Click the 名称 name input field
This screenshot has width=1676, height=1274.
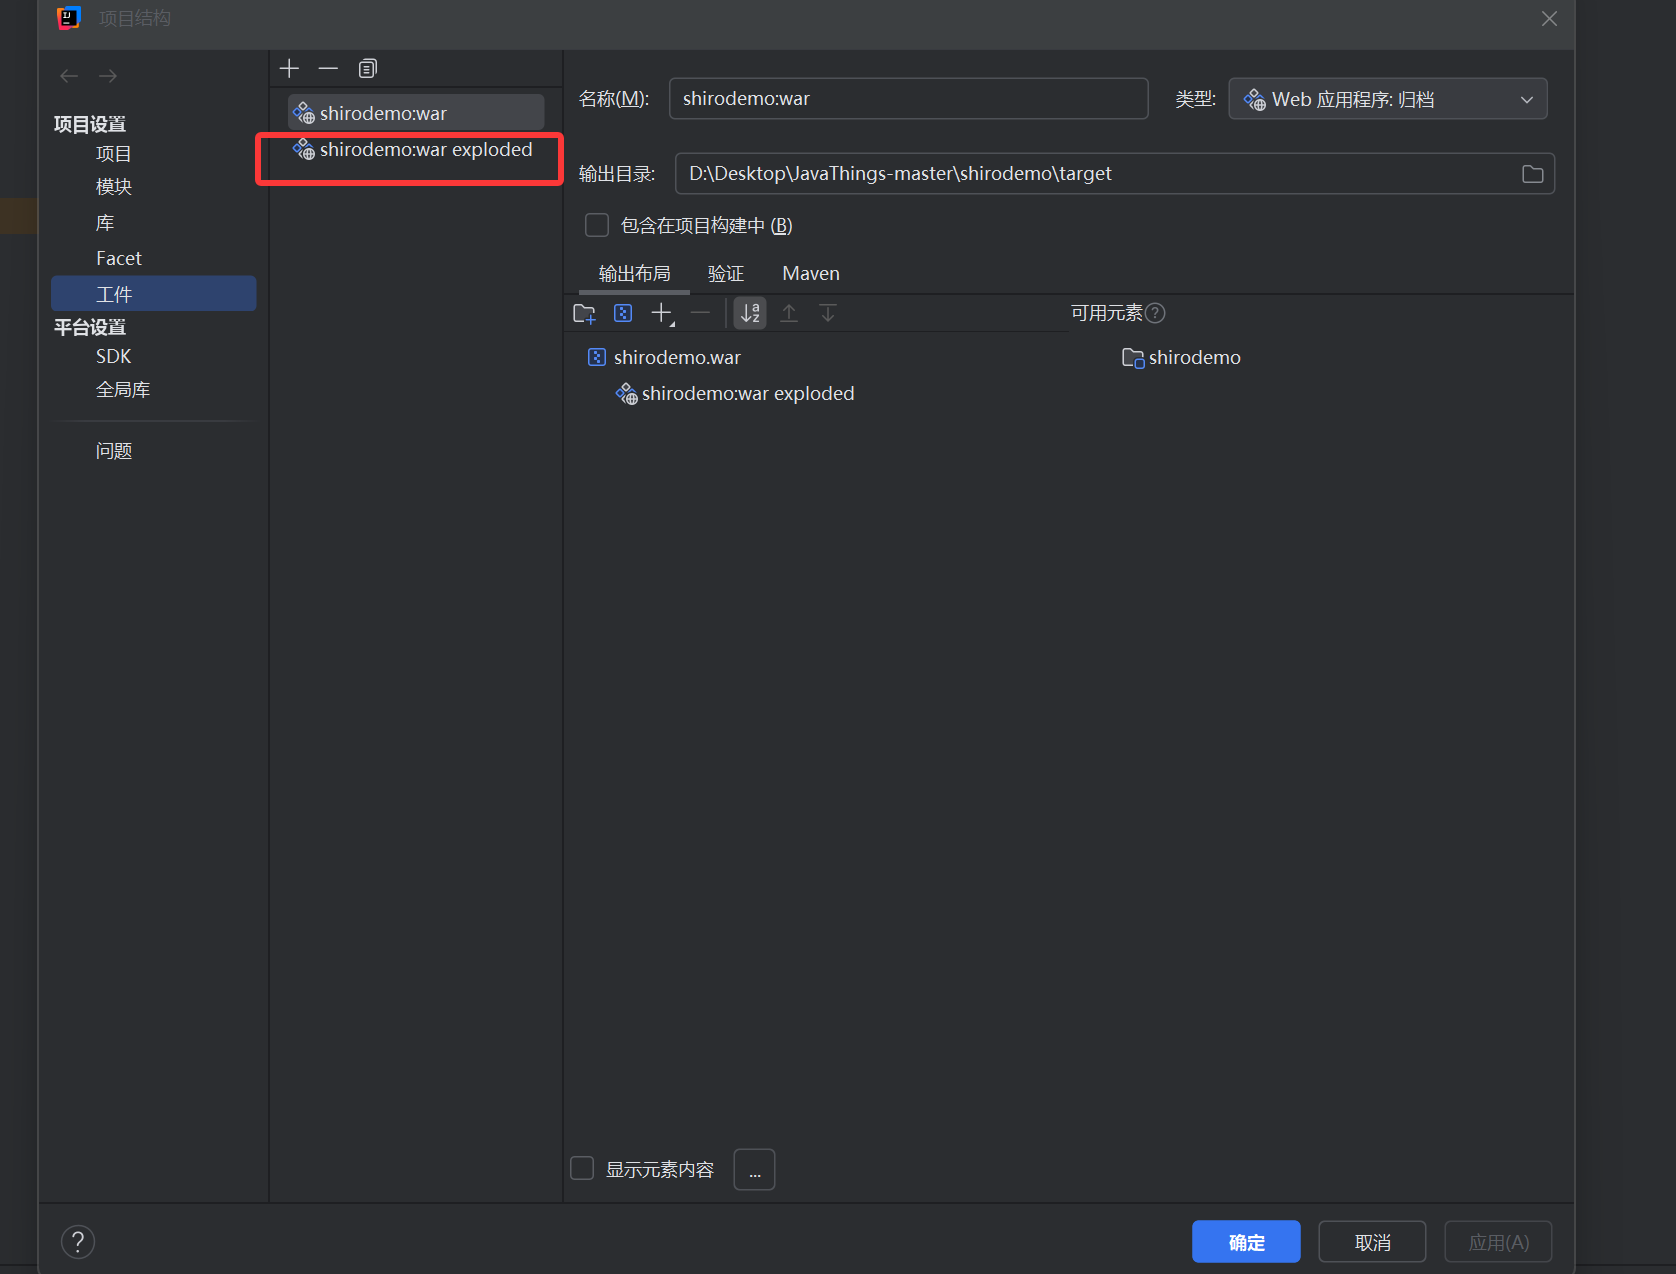point(908,99)
